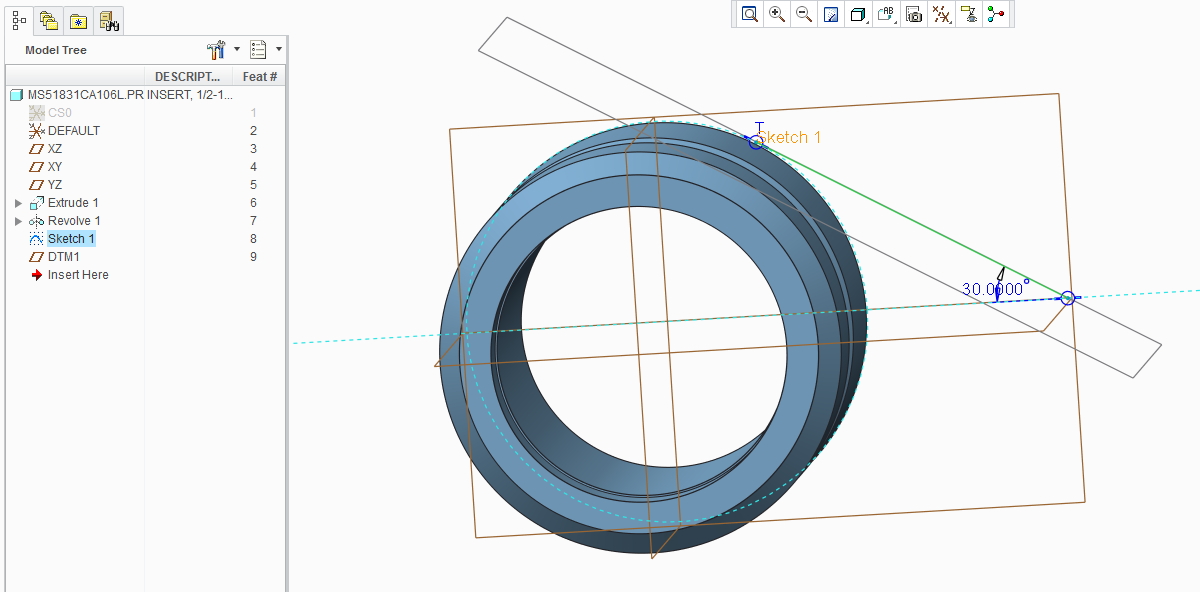Click the Refit zoom icon
The height and width of the screenshot is (592, 1200).
click(749, 14)
